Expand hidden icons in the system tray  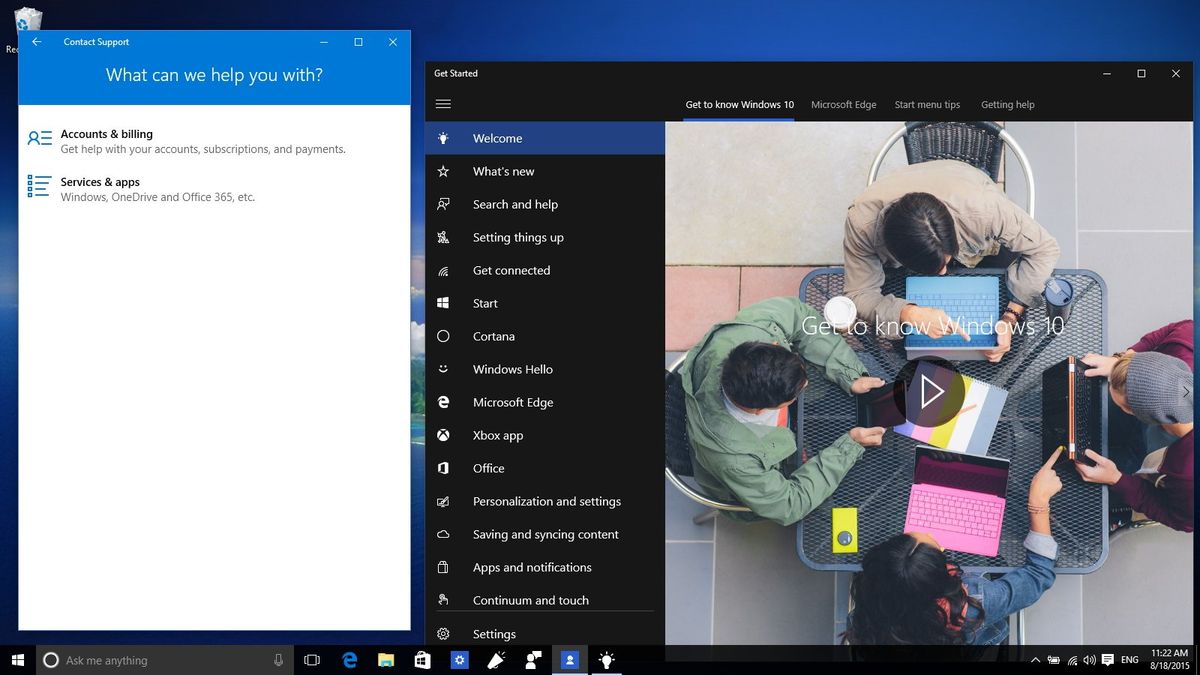click(1036, 660)
